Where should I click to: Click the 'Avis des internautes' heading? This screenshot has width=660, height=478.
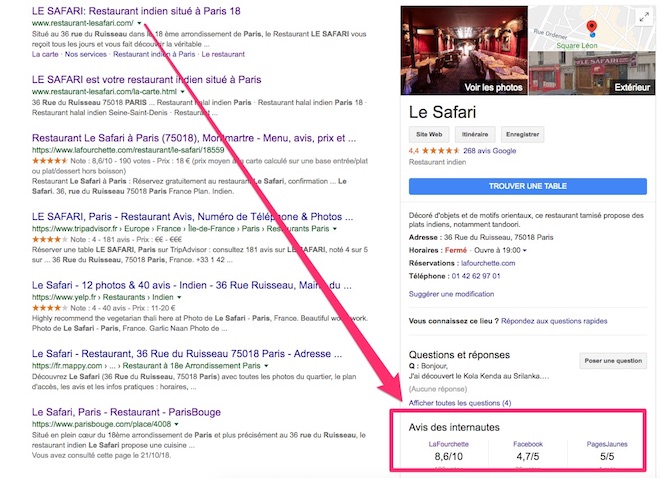454,427
